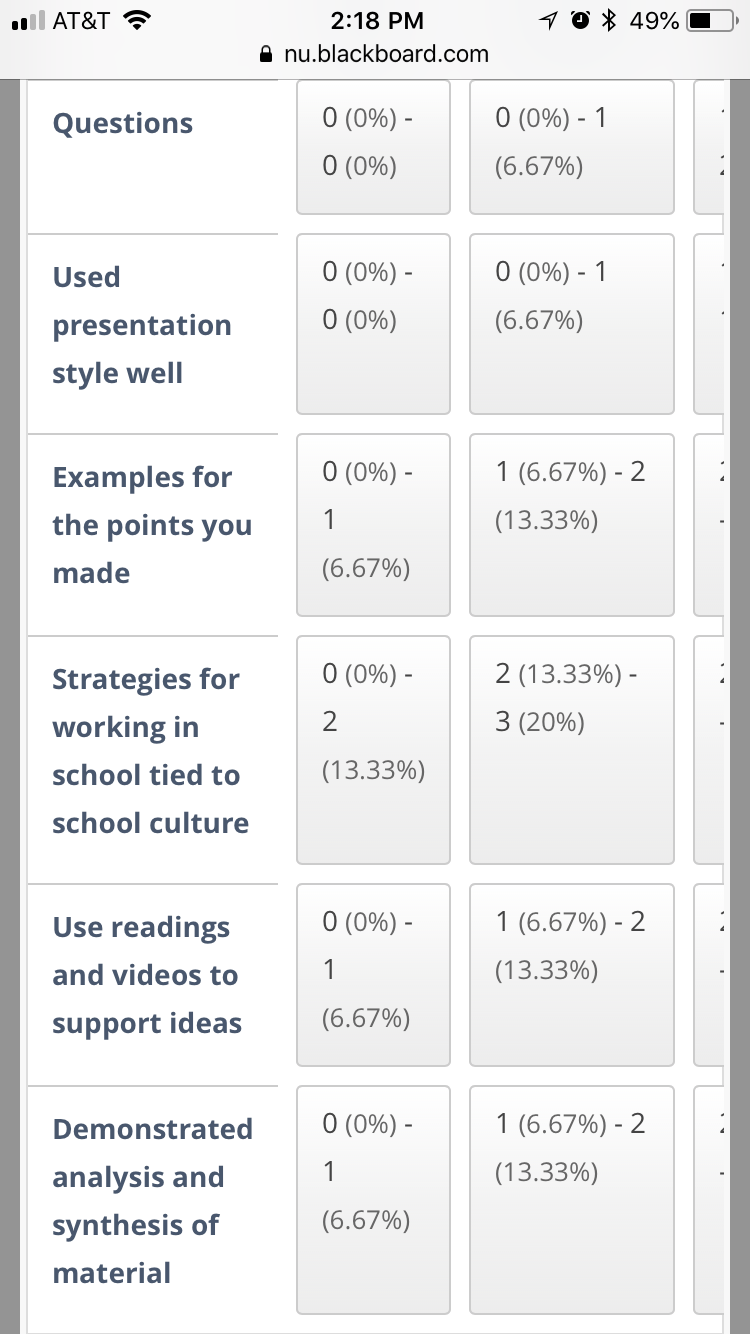Select first cell of Used presentation style well
The width and height of the screenshot is (750, 1334).
click(373, 324)
